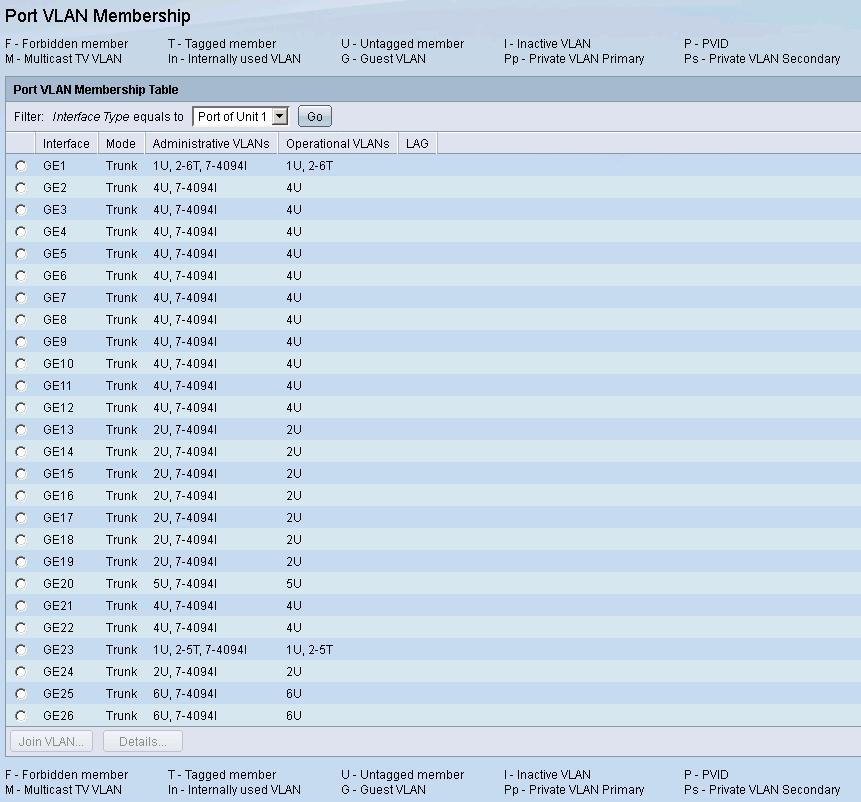Click the LAG column header
This screenshot has width=861, height=802.
417,143
